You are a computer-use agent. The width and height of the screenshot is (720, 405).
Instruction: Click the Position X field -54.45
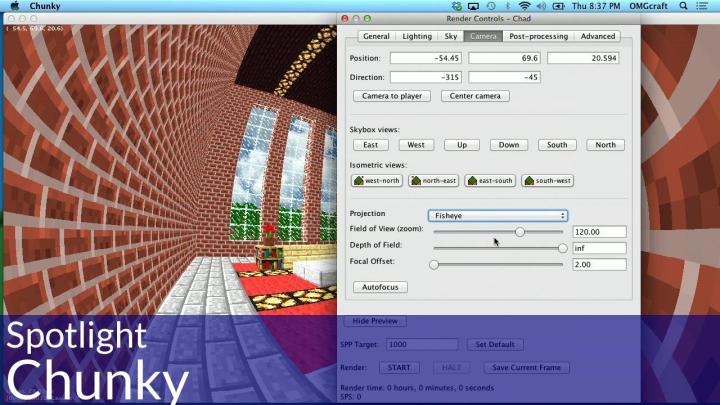[x=426, y=58]
